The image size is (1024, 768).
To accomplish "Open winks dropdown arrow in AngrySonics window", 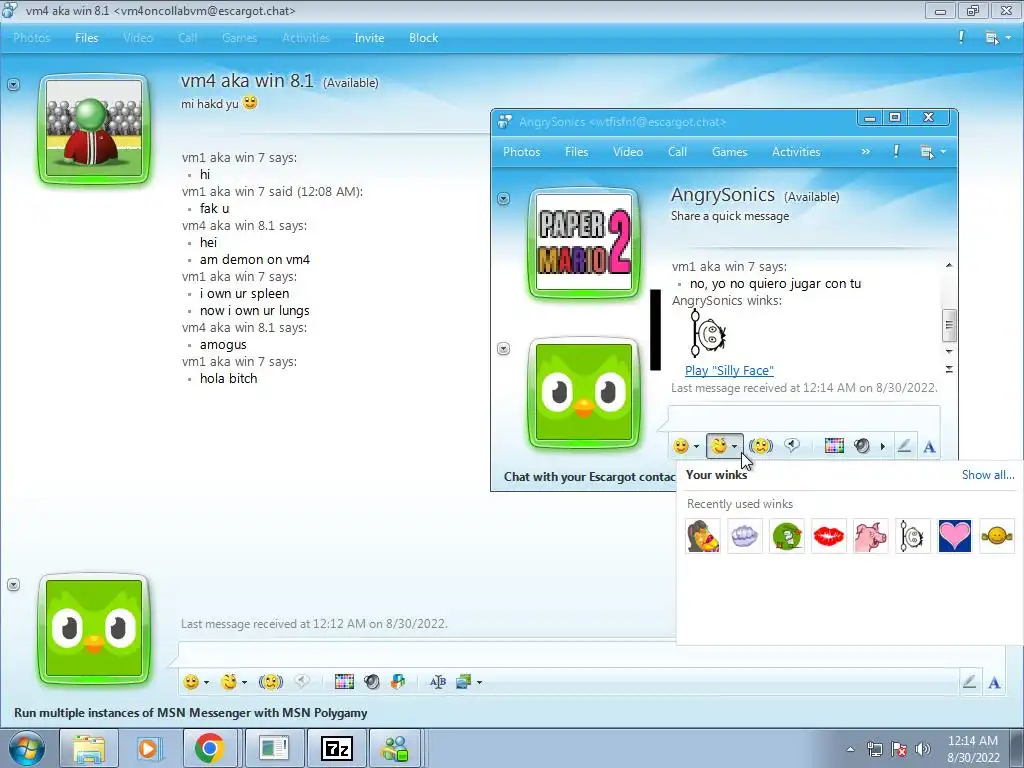I will click(x=735, y=447).
